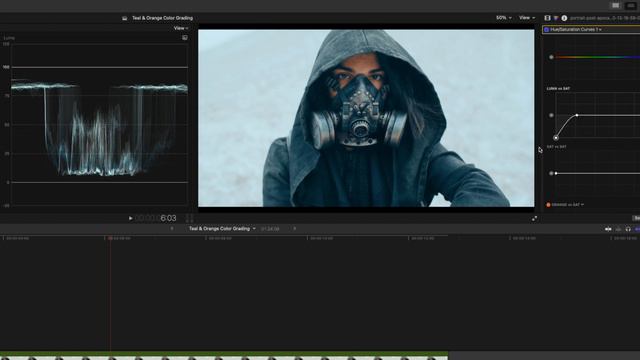Select upper control point on Luma vs Sat curve
640x360 pixels.
[x=577, y=116]
